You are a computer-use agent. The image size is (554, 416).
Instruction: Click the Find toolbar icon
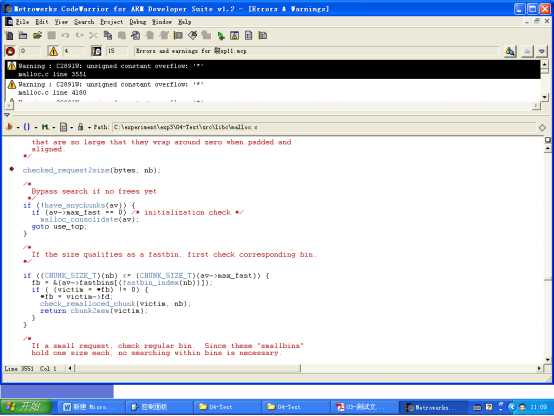click(135, 35)
